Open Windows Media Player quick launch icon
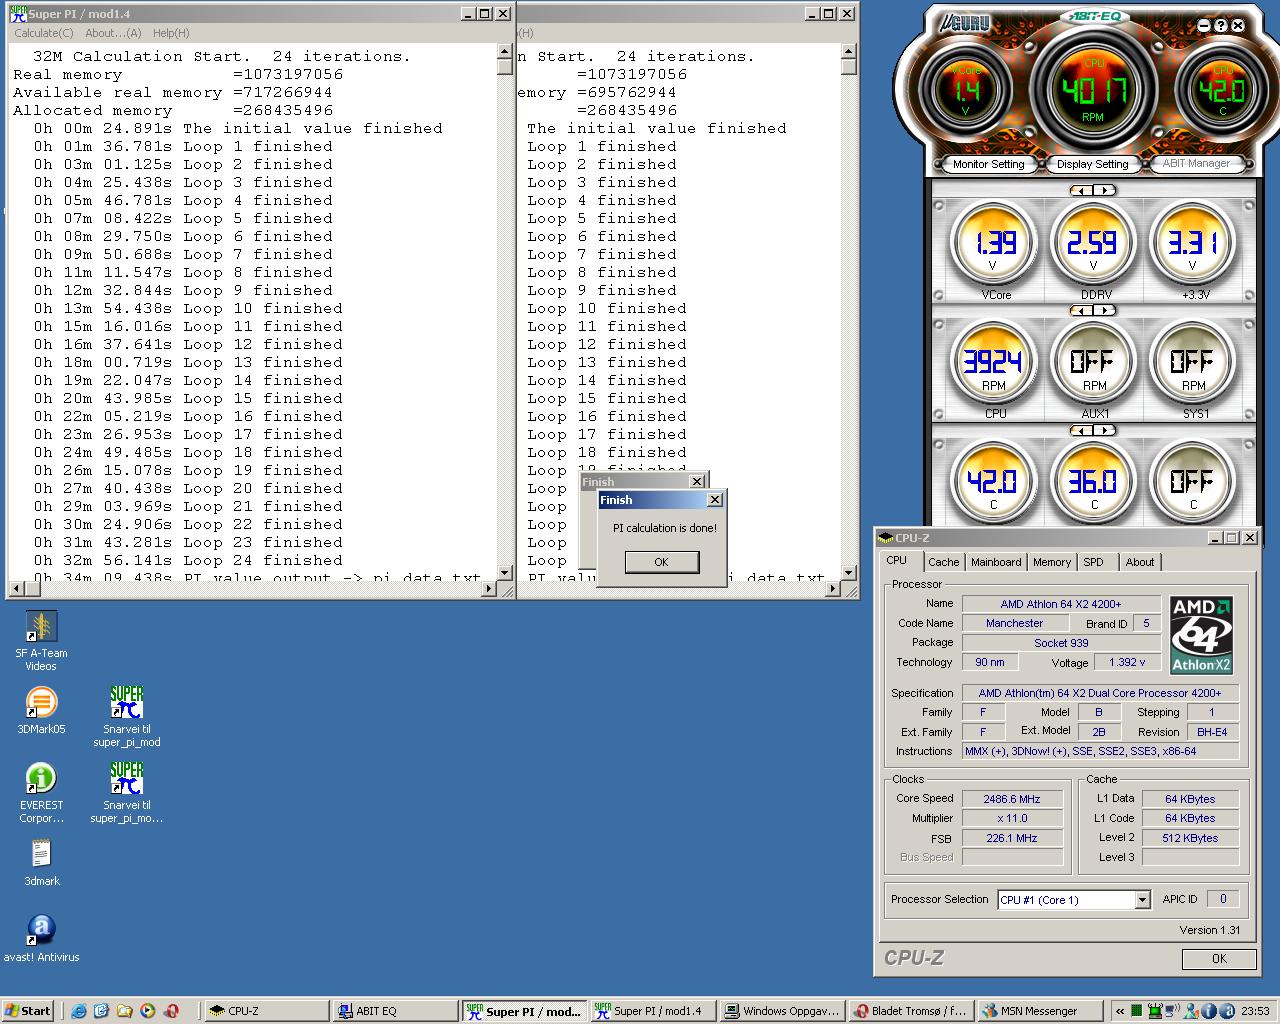1280x1024 pixels. tap(148, 1011)
